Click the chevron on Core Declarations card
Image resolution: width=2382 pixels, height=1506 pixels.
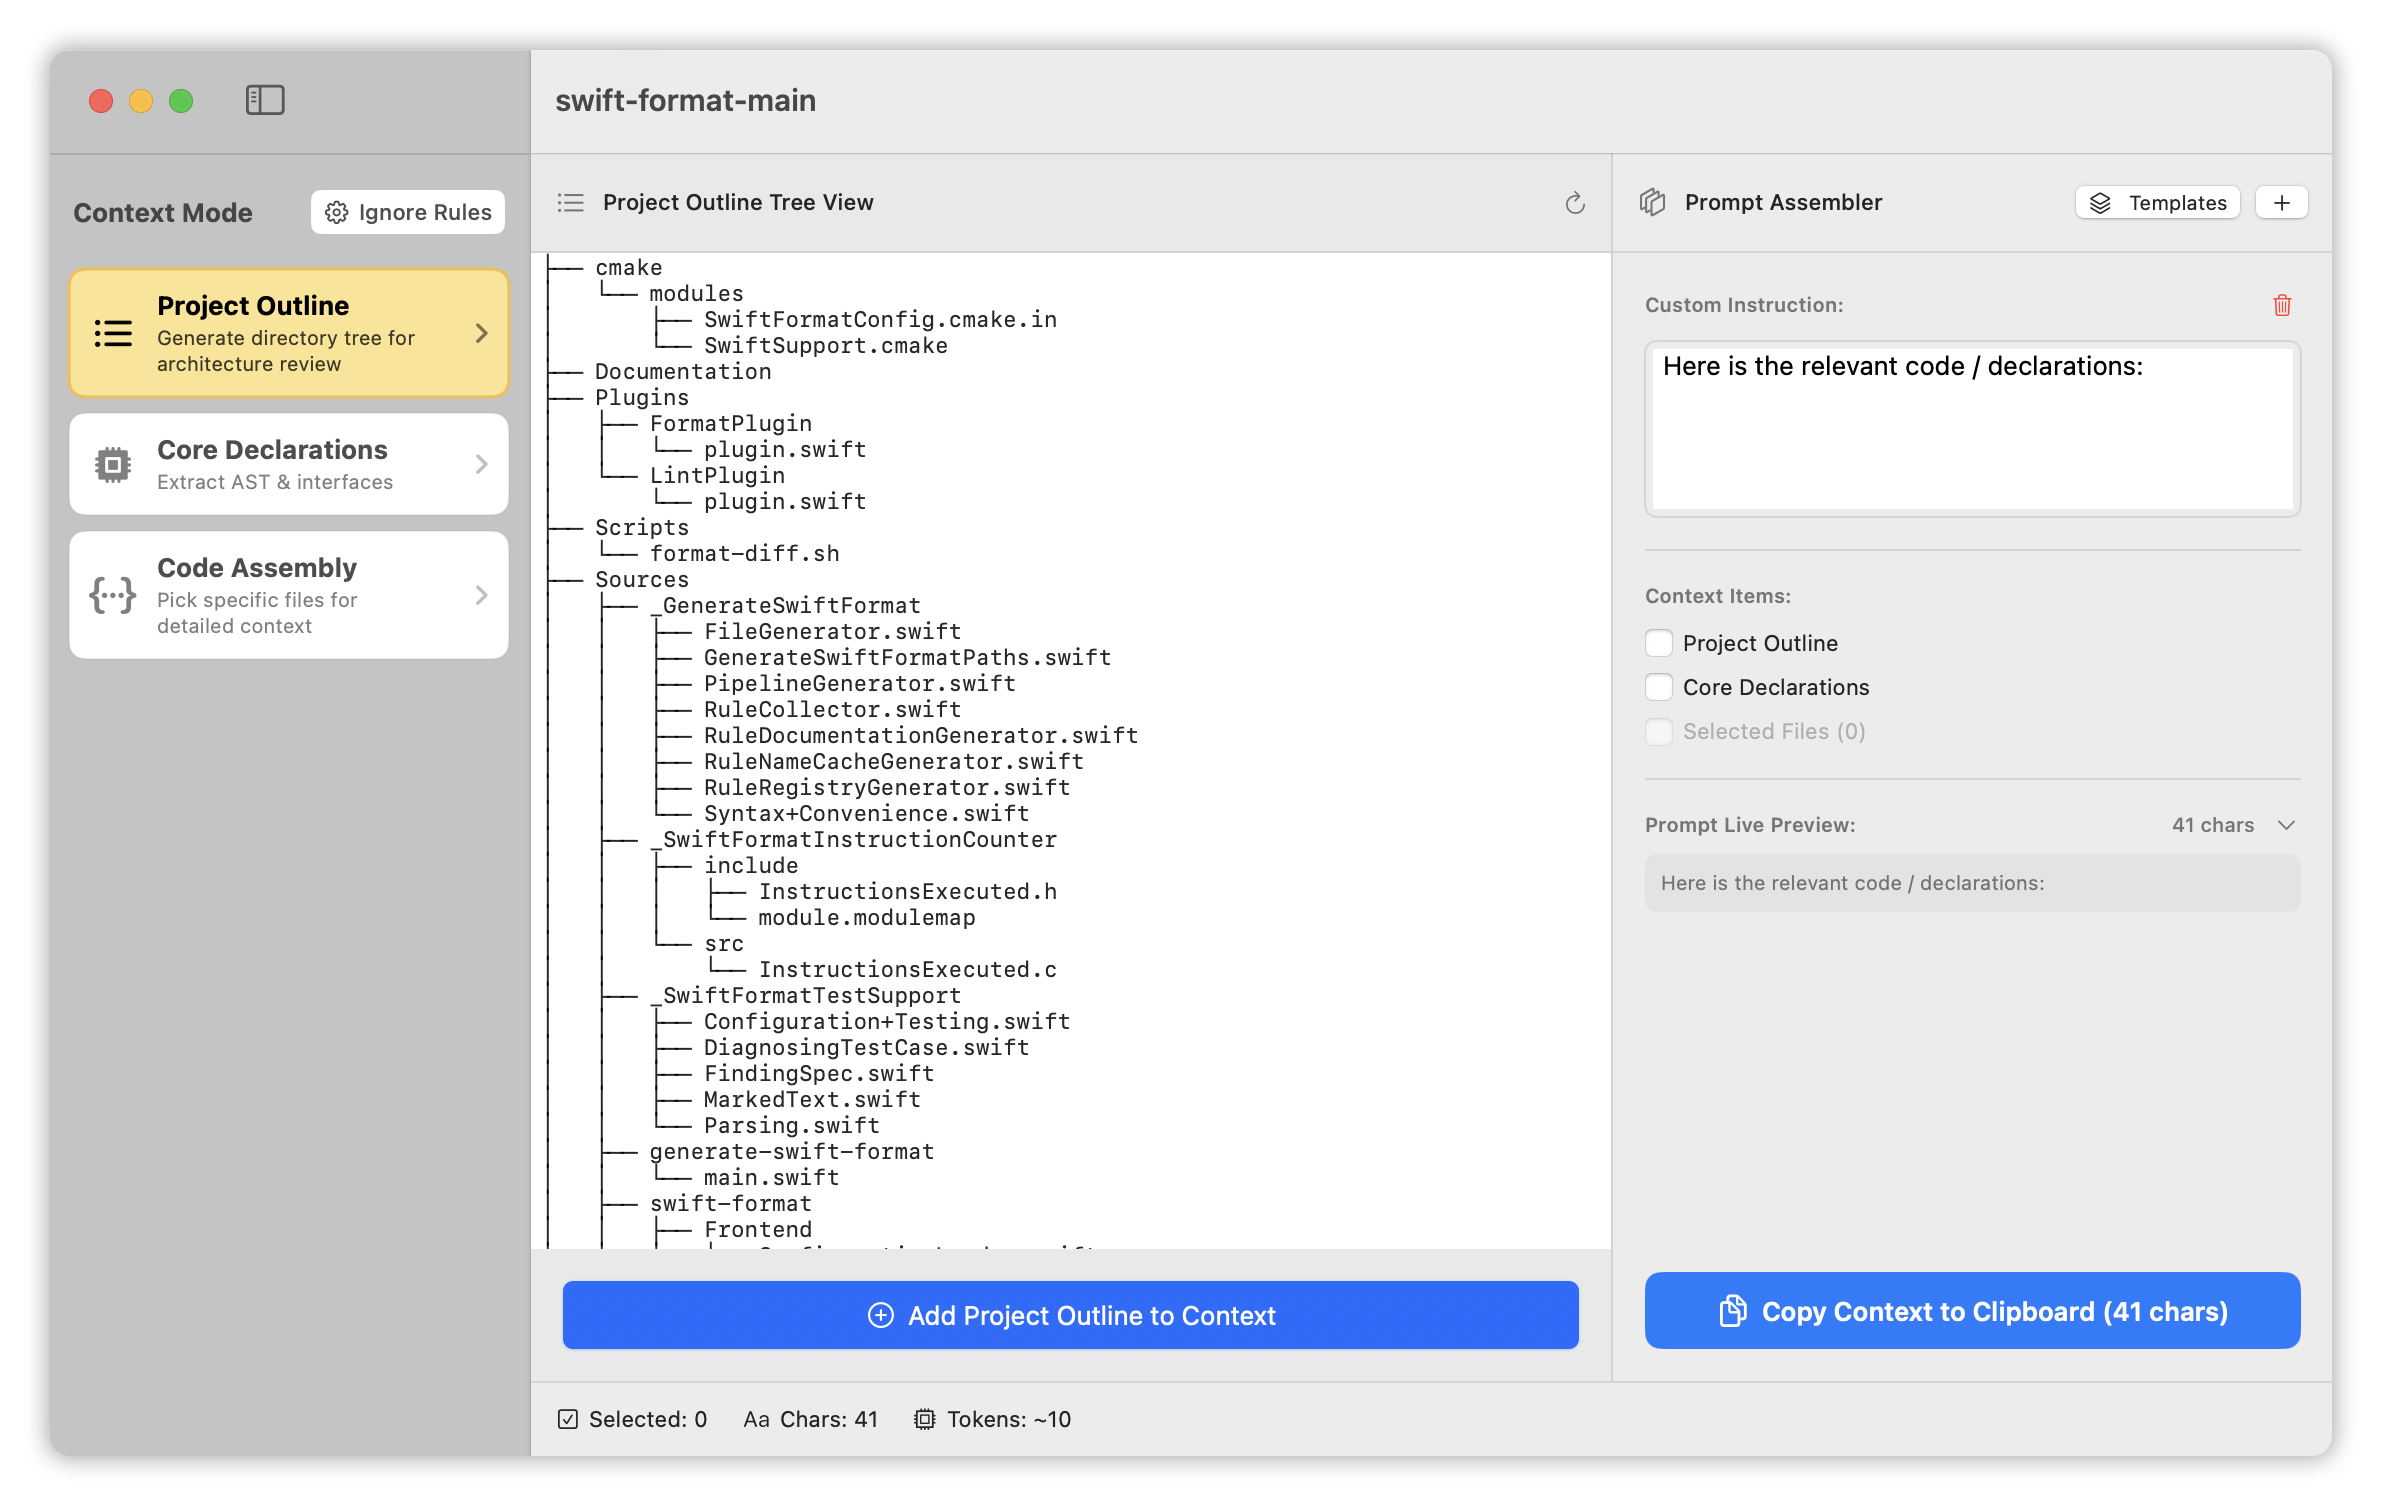(x=482, y=464)
